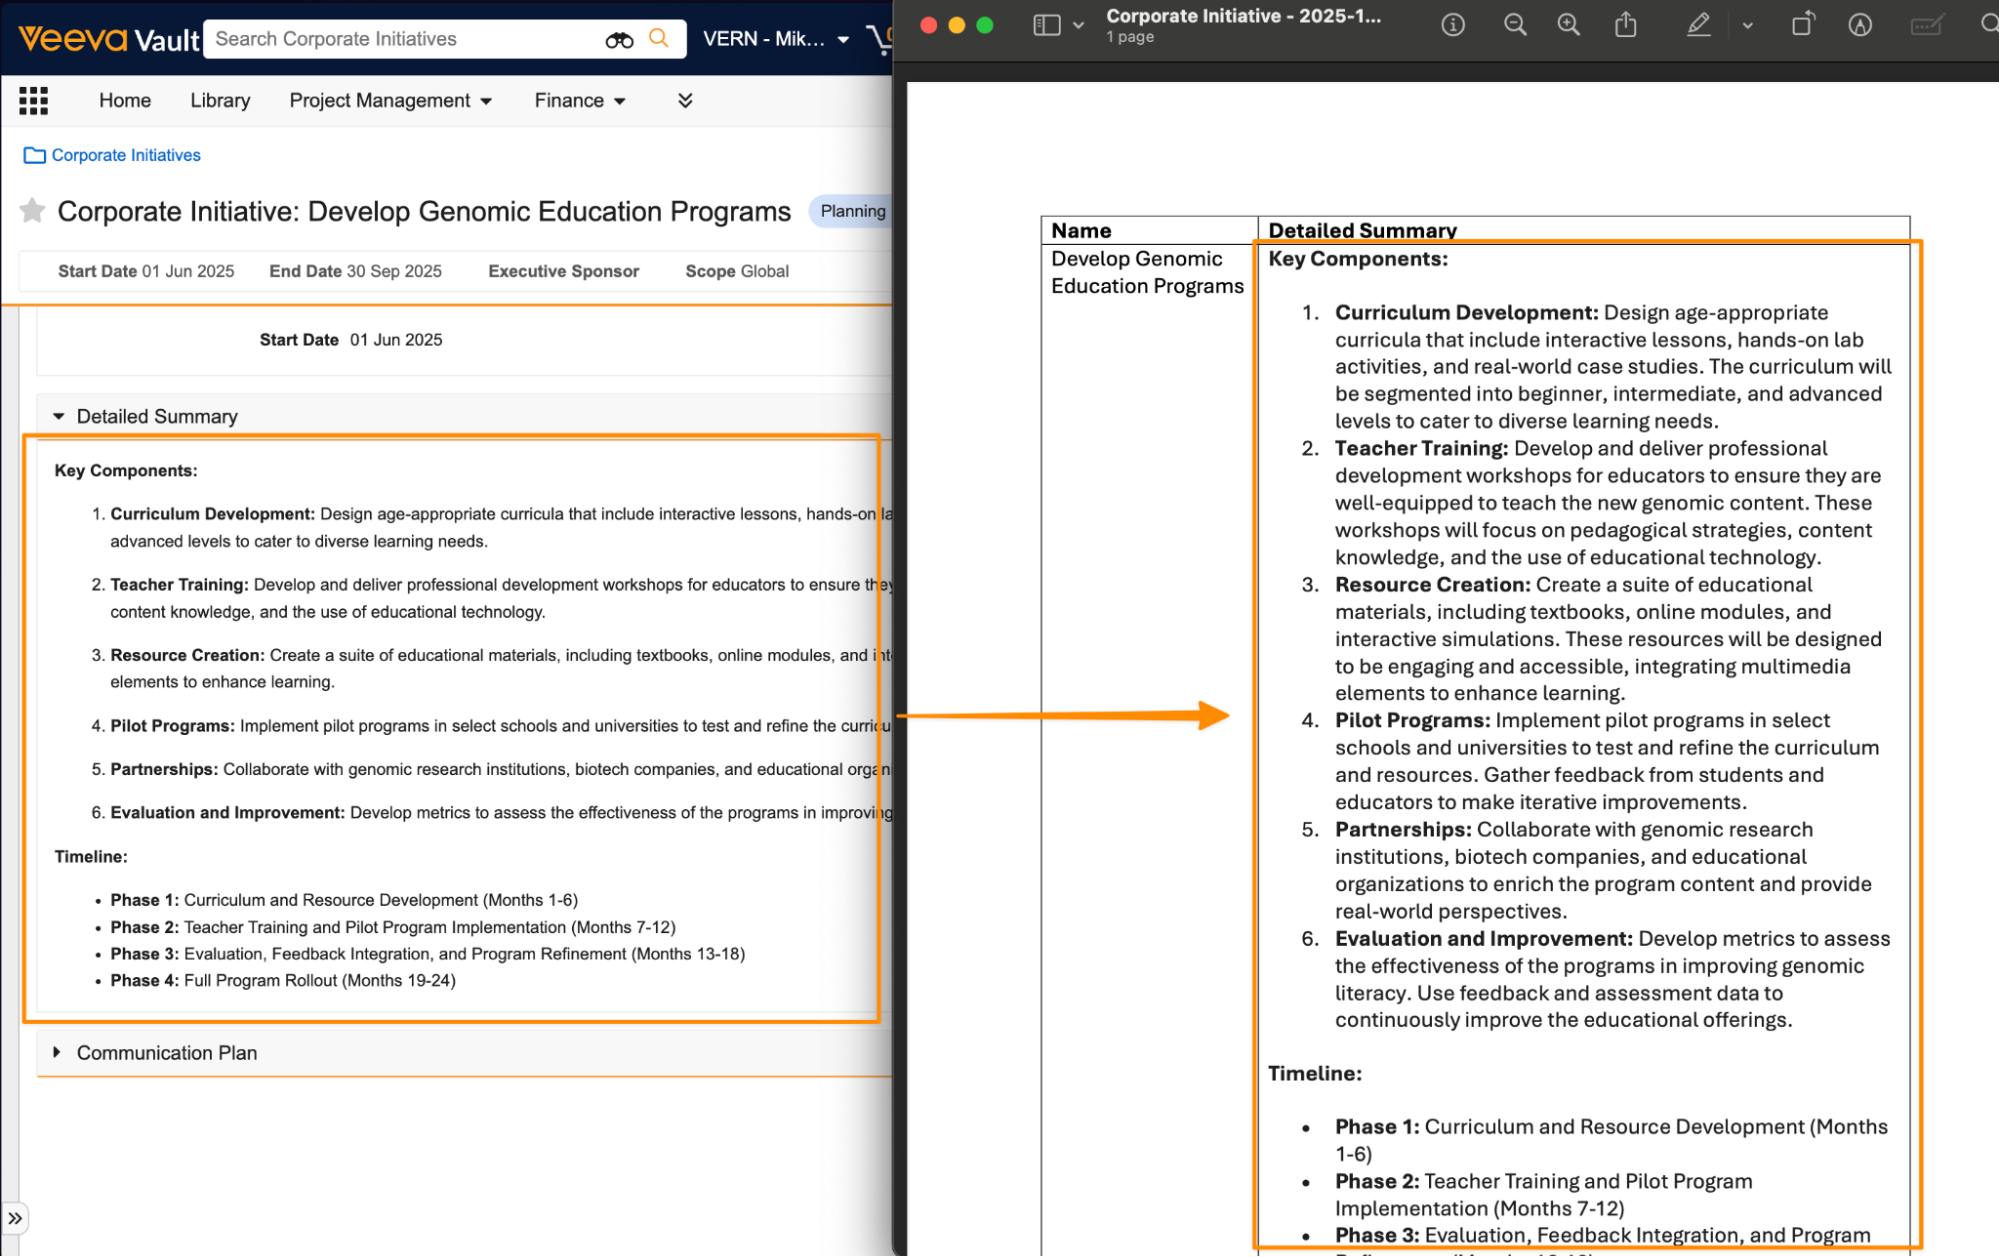Screen dimensions: 1999x1257
Task: Click the binoculars advanced search icon
Action: coord(619,40)
